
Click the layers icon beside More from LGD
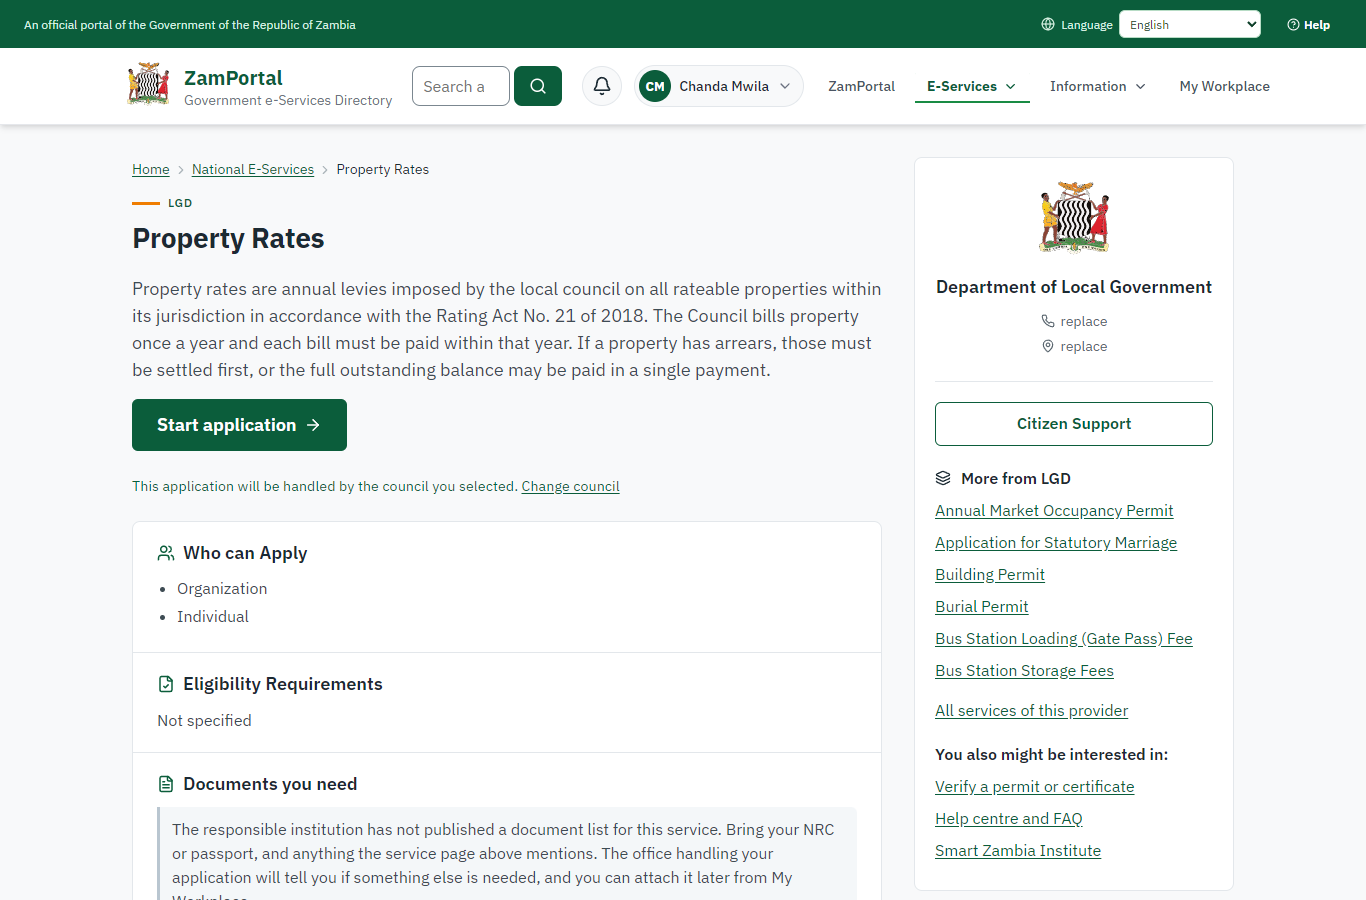pyautogui.click(x=943, y=478)
